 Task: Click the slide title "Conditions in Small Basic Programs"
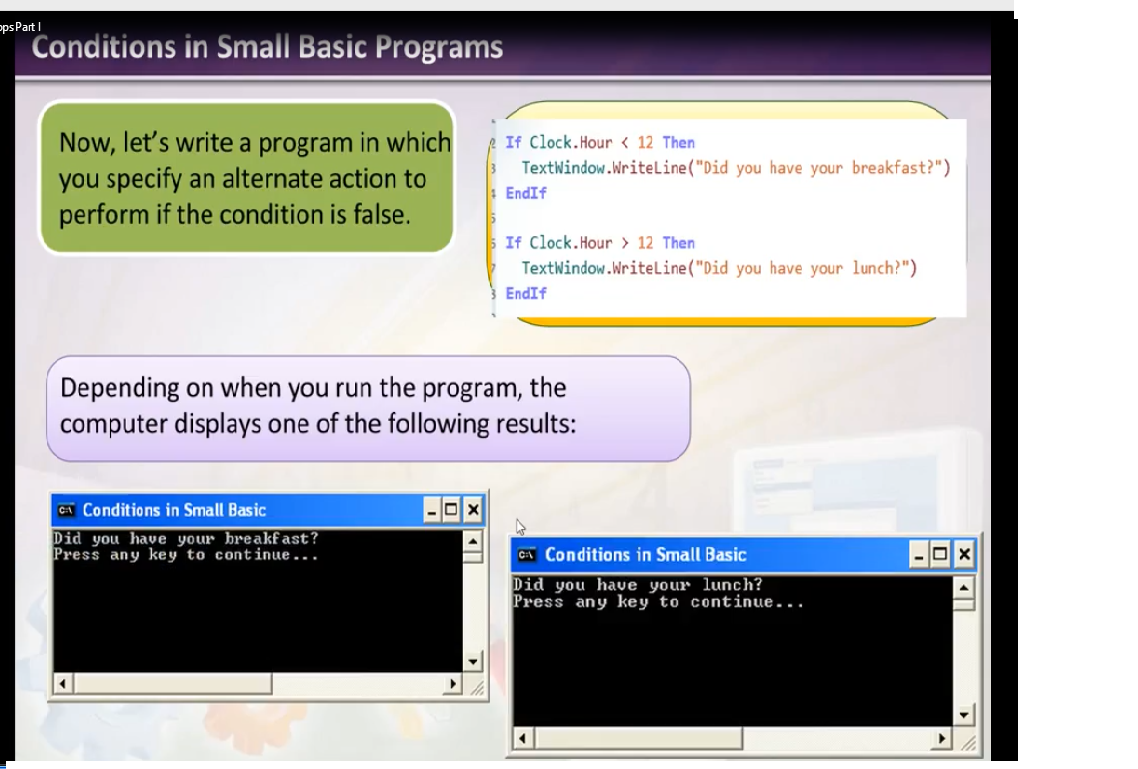[267, 47]
